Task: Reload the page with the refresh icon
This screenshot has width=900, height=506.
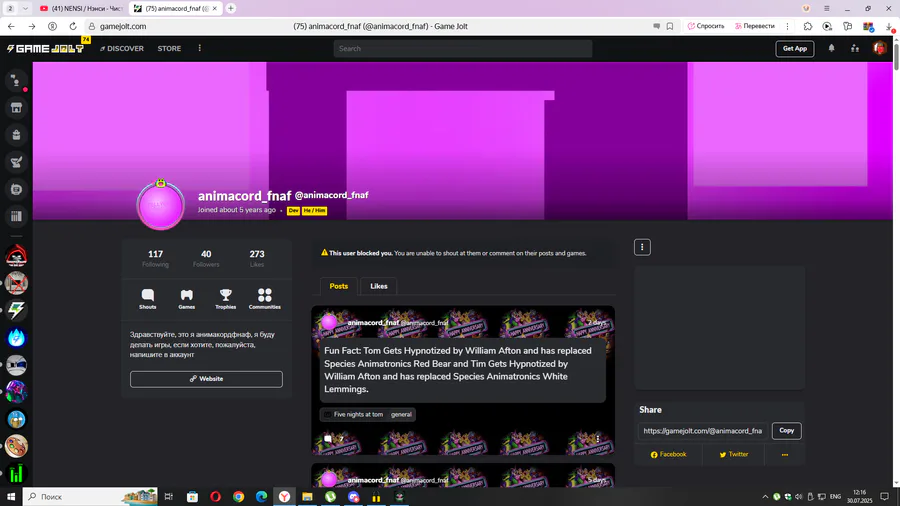Action: (73, 26)
